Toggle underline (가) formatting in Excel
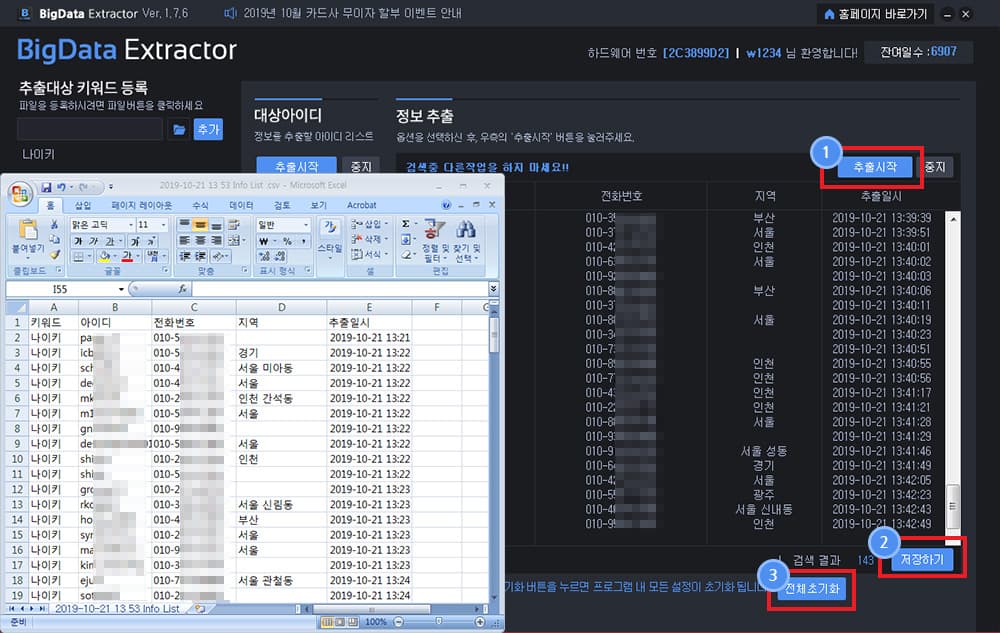Image resolution: width=1000 pixels, height=633 pixels. [x=110, y=241]
